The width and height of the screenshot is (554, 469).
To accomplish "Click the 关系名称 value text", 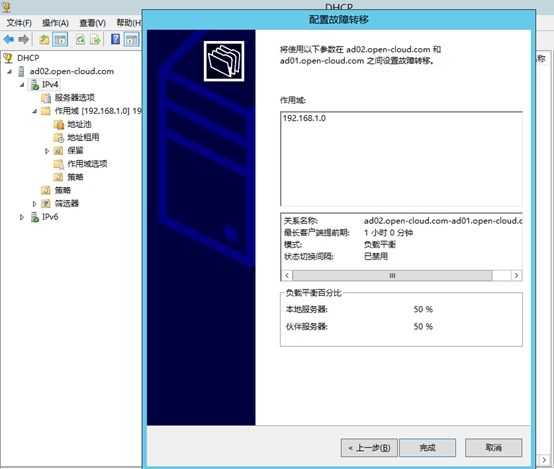I will 443,221.
